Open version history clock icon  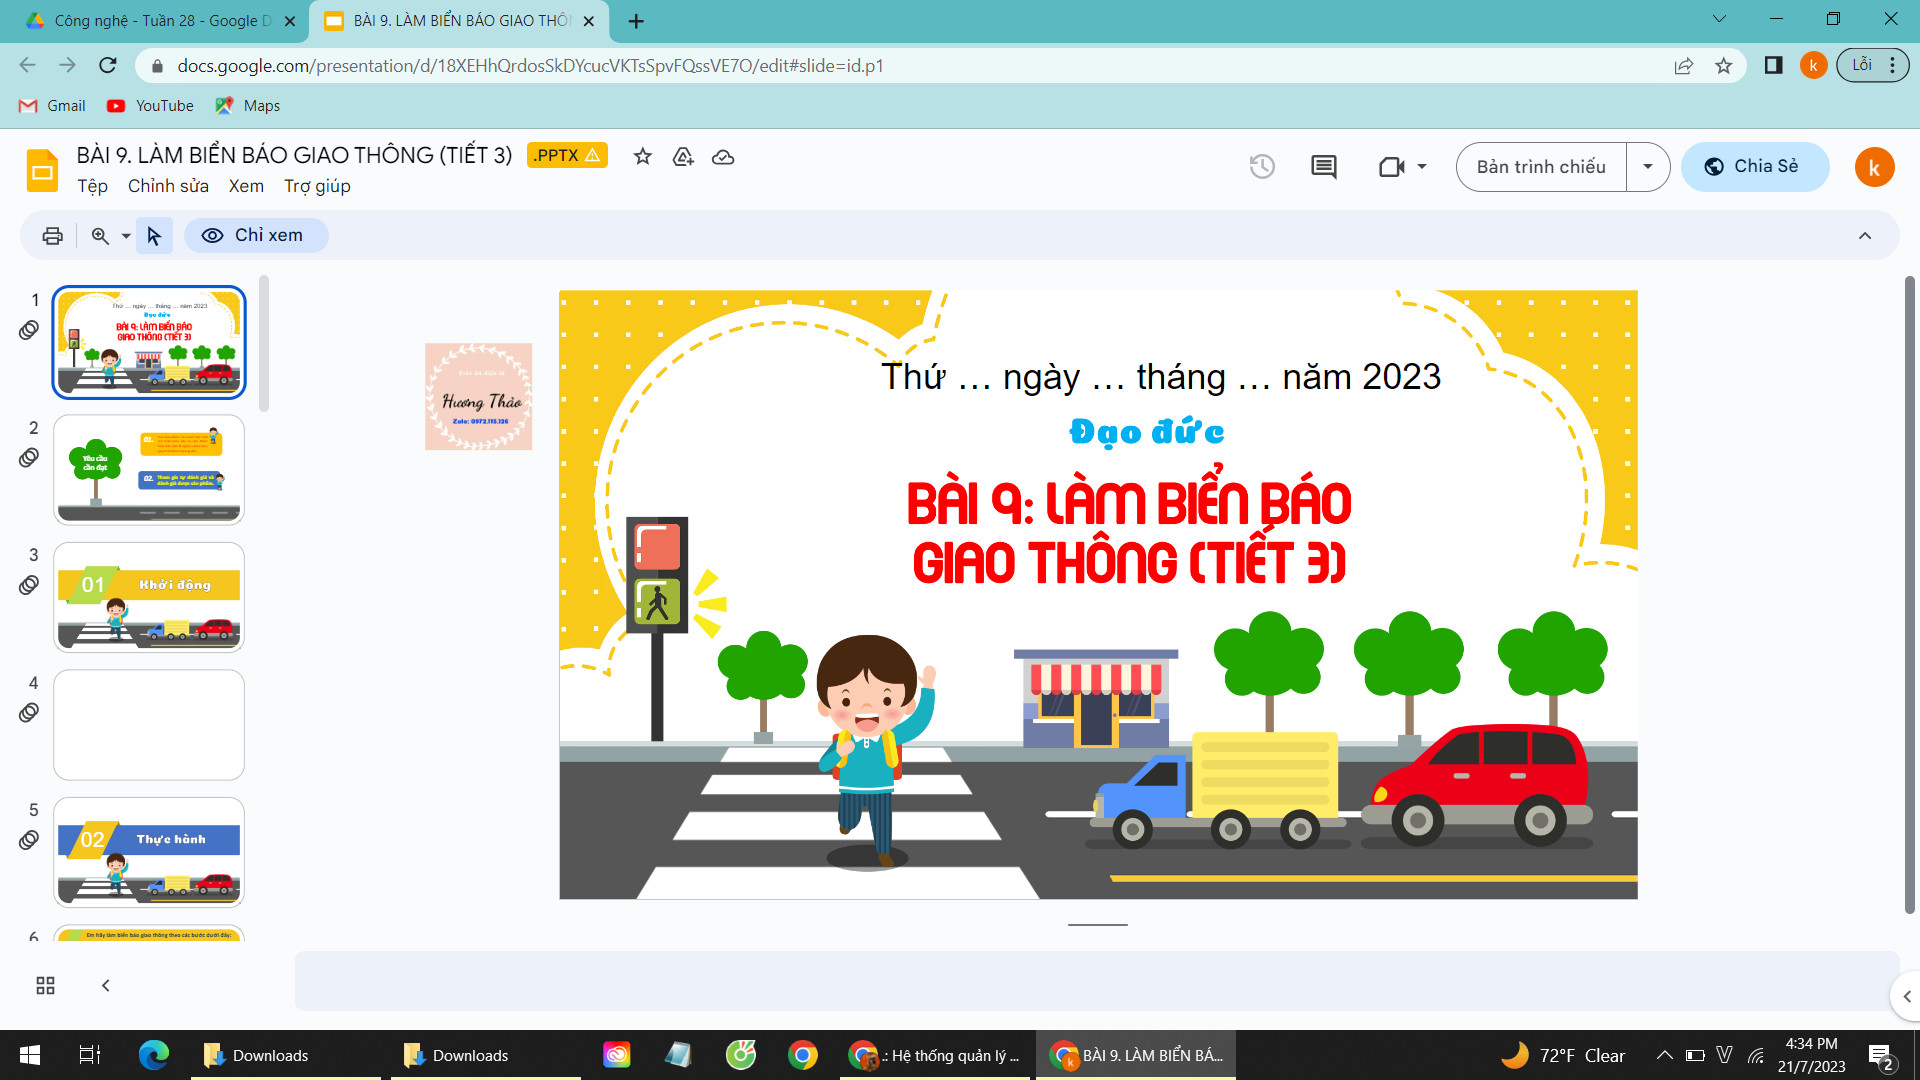1262,166
